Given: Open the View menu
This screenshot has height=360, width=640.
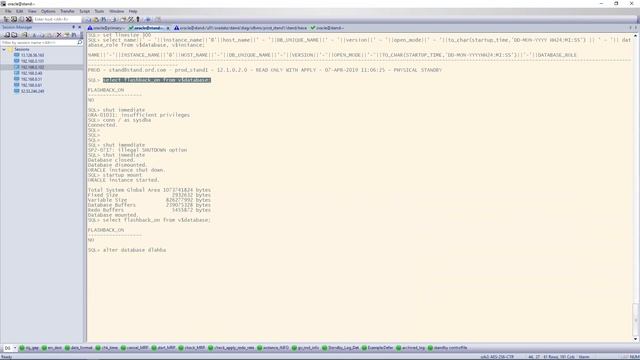Looking at the screenshot, I should pyautogui.click(x=32, y=11).
